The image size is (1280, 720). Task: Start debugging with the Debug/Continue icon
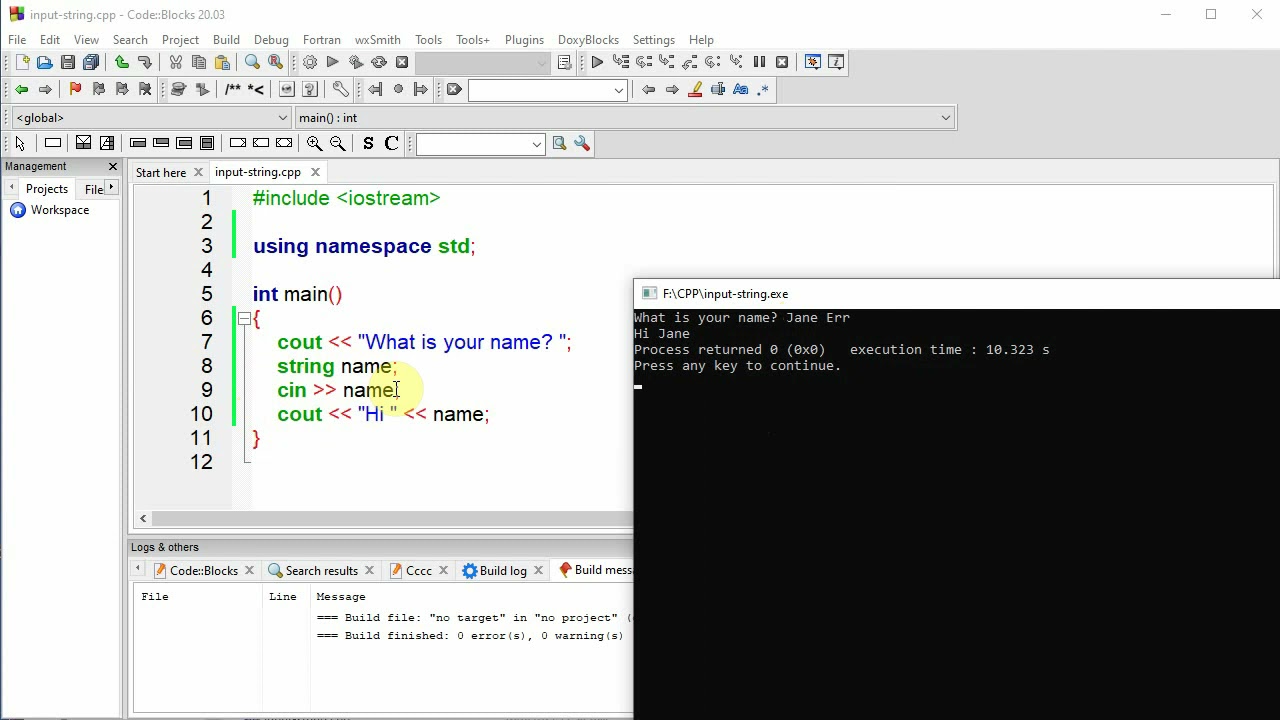597,62
